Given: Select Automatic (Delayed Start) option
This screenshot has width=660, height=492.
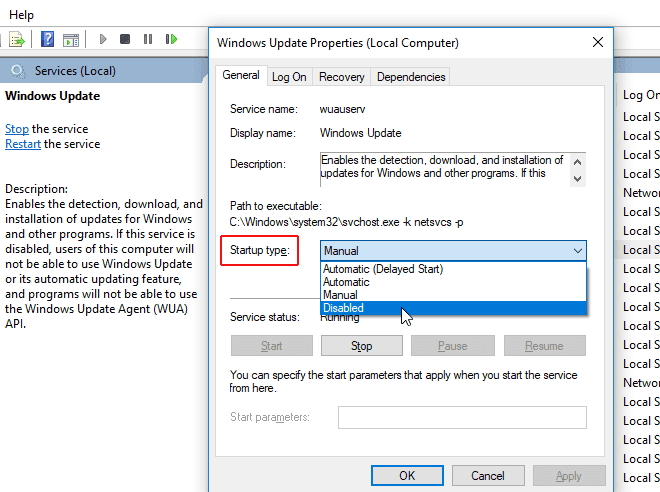Looking at the screenshot, I should tap(382, 269).
